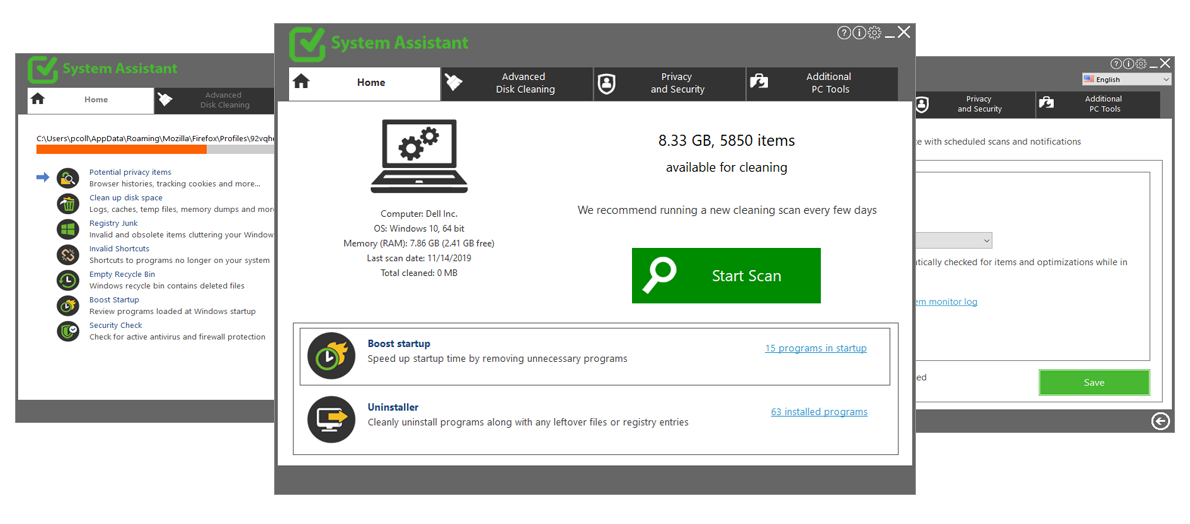
Task: Click Security Check text in left window
Action: coord(115,325)
